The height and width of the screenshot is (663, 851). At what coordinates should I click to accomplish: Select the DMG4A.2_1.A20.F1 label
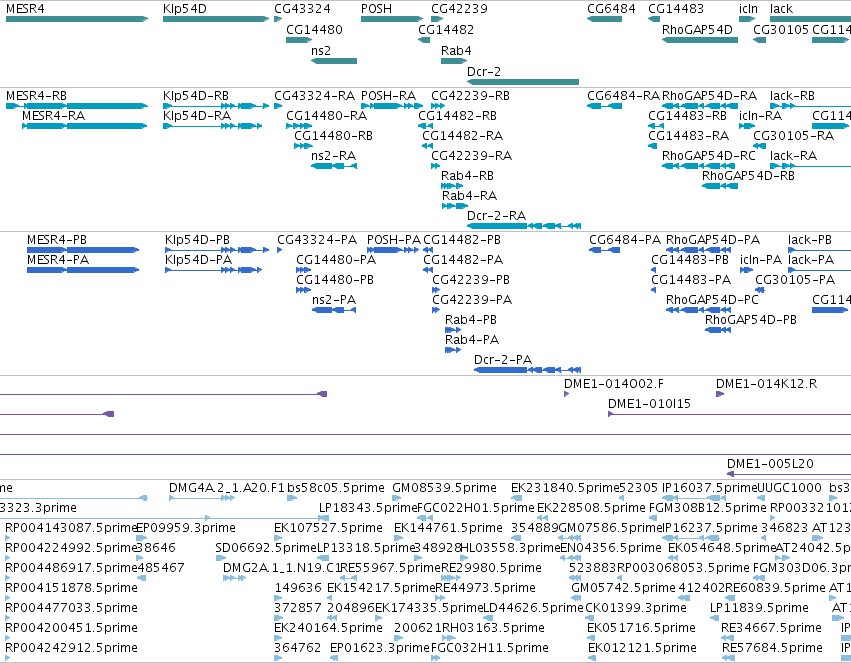point(227,488)
